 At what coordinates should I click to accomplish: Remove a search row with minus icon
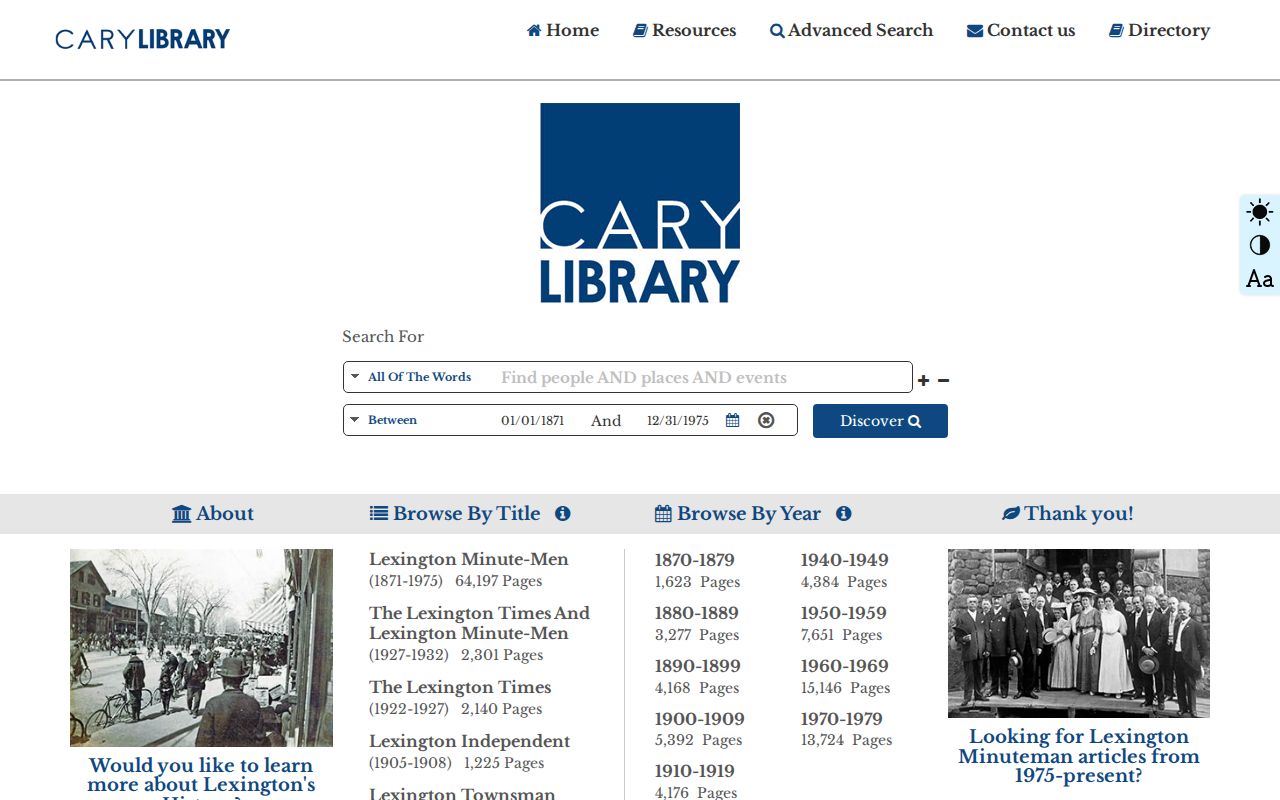tap(943, 380)
